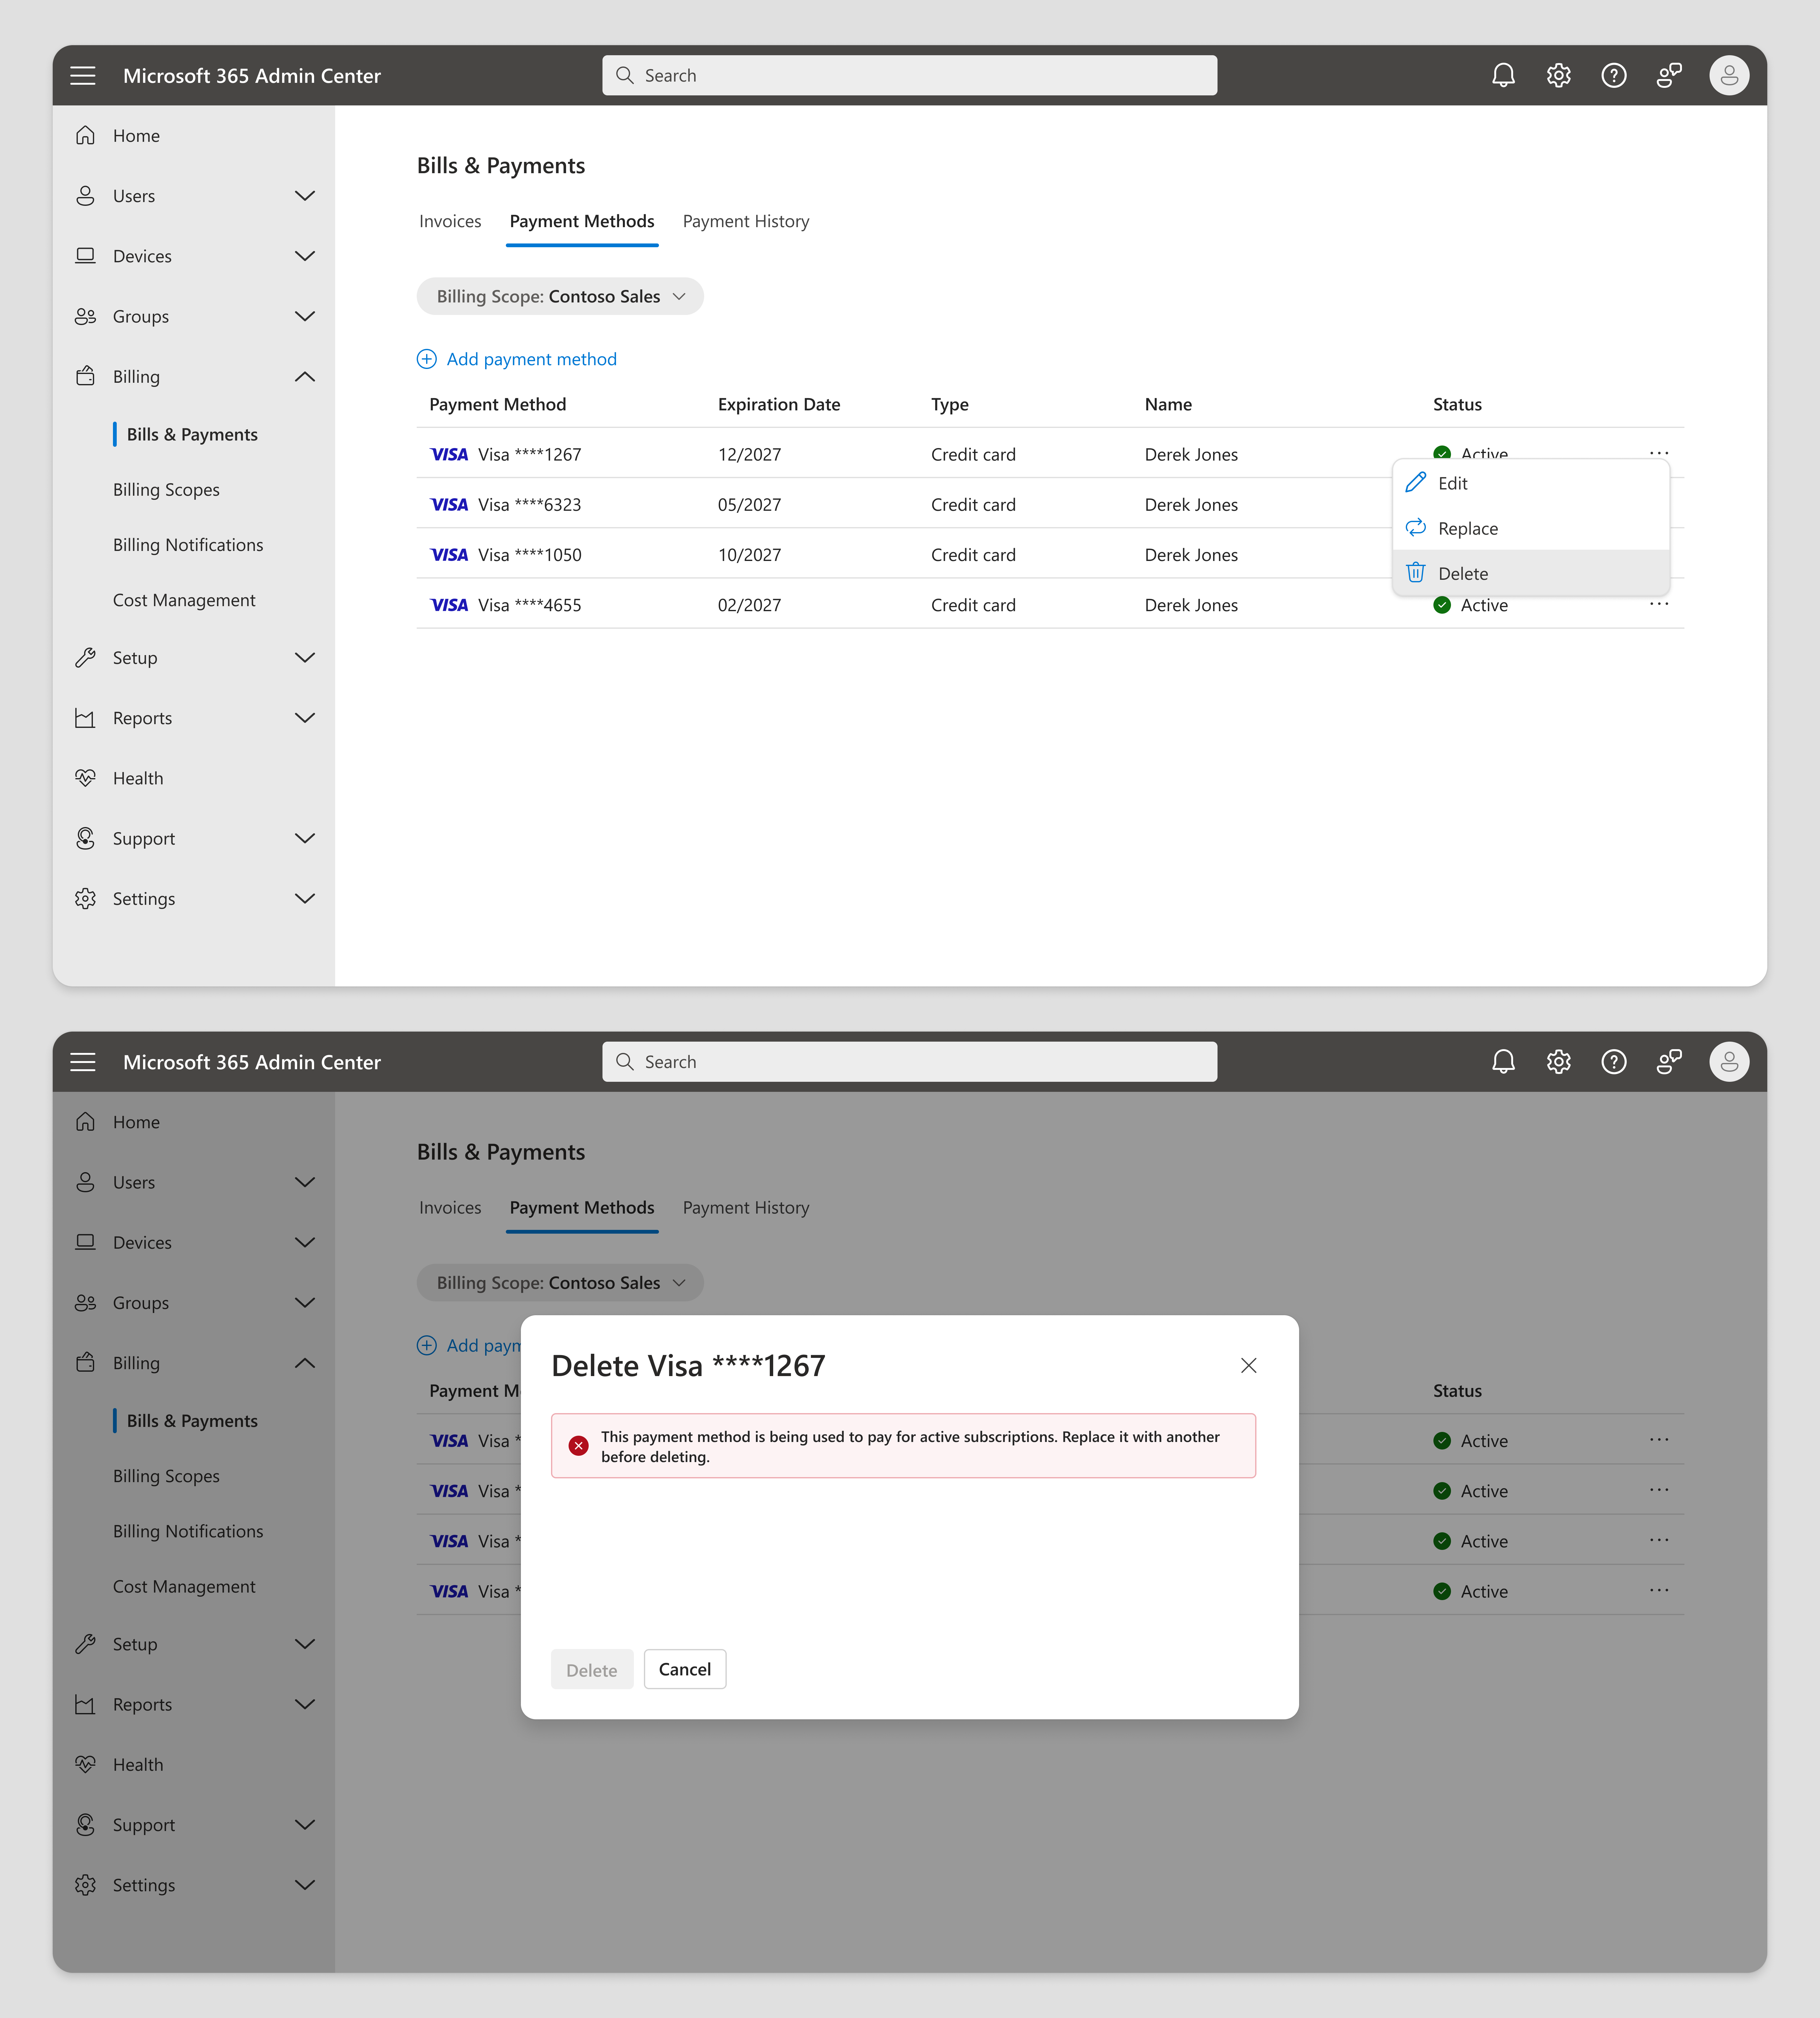Click plus icon beside Add payment method

coord(427,359)
